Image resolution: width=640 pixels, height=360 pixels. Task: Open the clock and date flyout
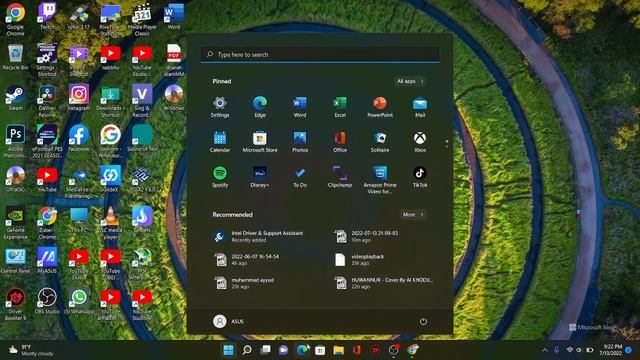pyautogui.click(x=610, y=350)
